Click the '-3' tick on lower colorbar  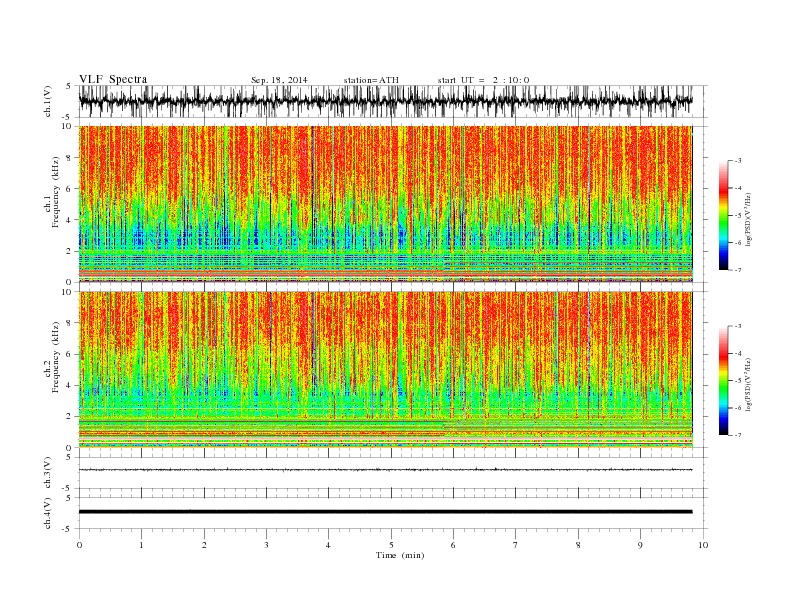[x=737, y=326]
